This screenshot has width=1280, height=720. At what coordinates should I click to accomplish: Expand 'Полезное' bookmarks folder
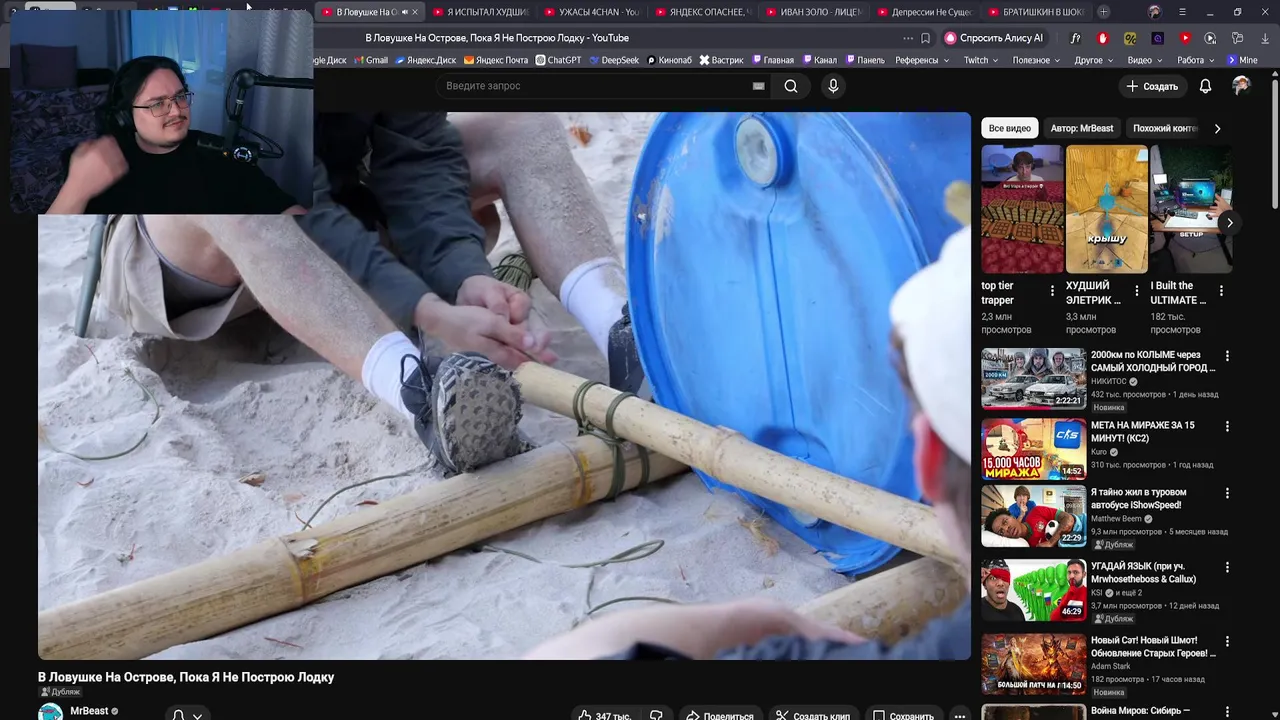[1036, 60]
